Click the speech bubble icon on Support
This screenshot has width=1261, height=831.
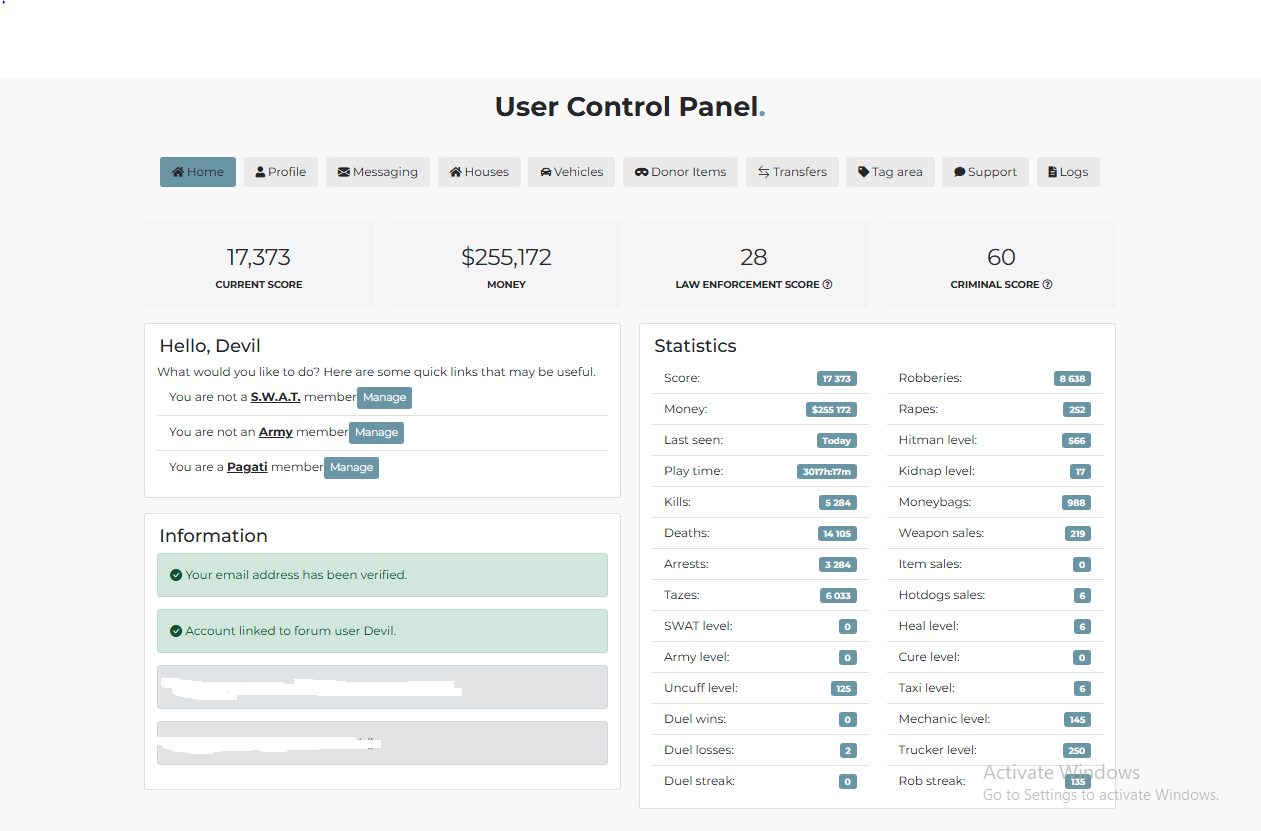[x=959, y=172]
